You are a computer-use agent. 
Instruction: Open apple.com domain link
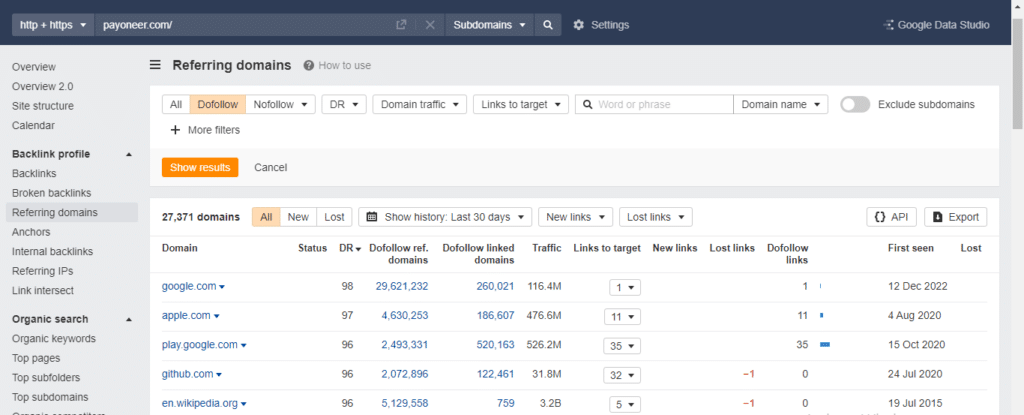pos(186,316)
